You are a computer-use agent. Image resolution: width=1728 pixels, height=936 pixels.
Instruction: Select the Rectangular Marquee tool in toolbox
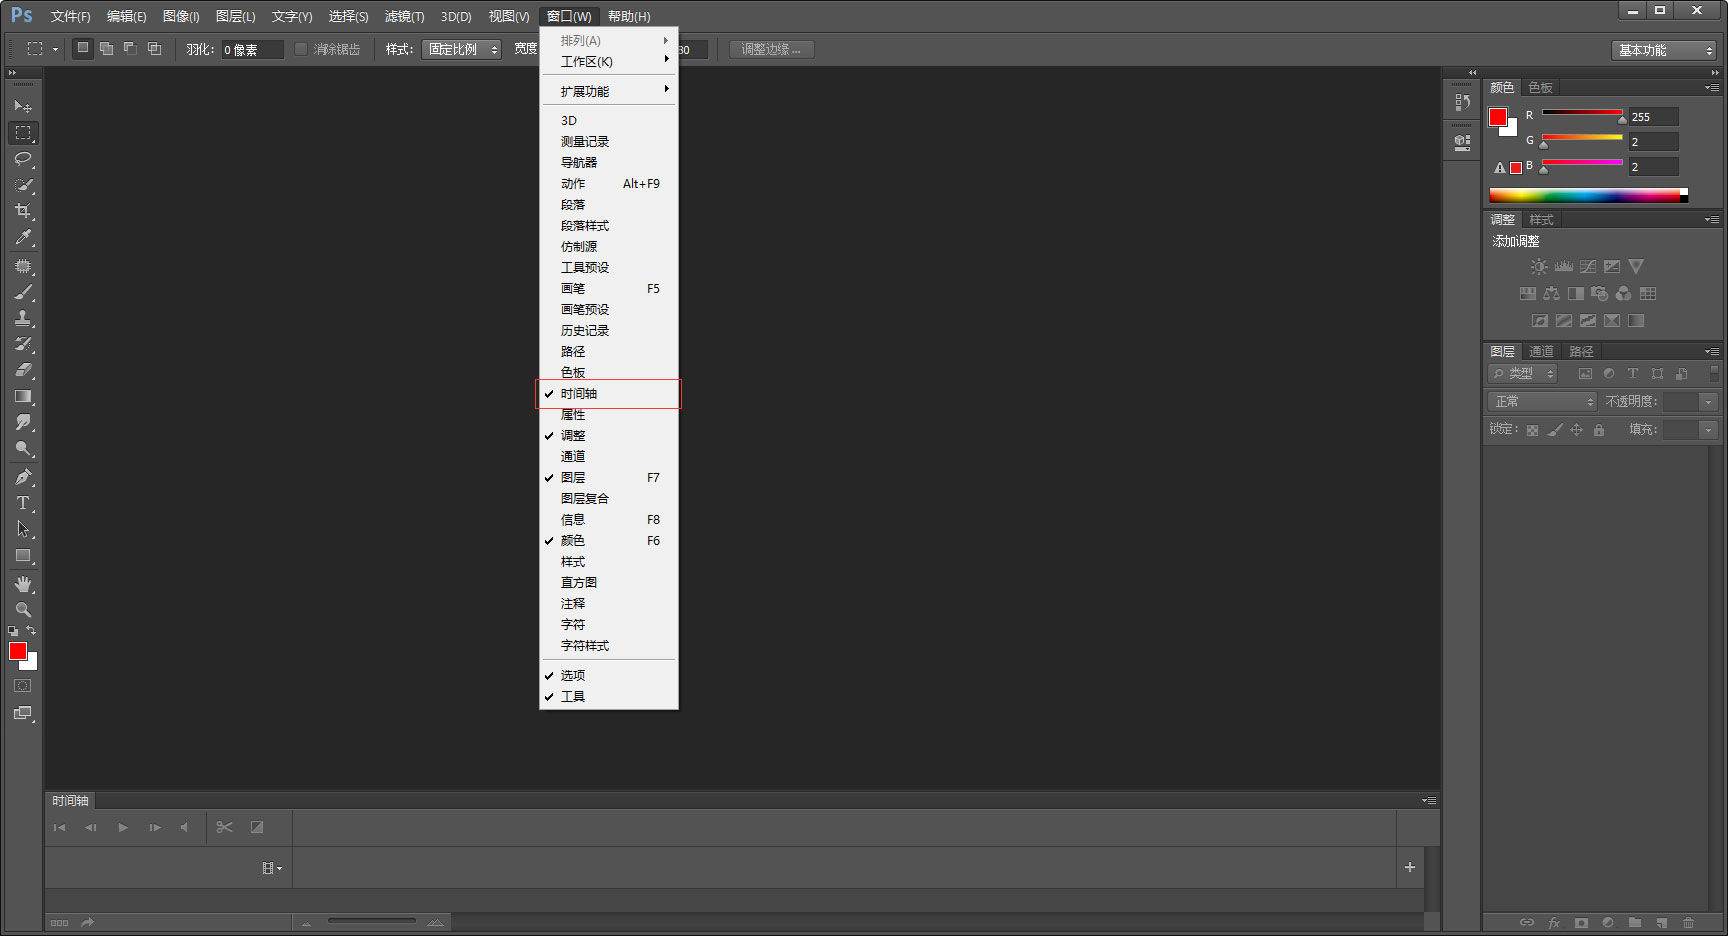pos(23,132)
